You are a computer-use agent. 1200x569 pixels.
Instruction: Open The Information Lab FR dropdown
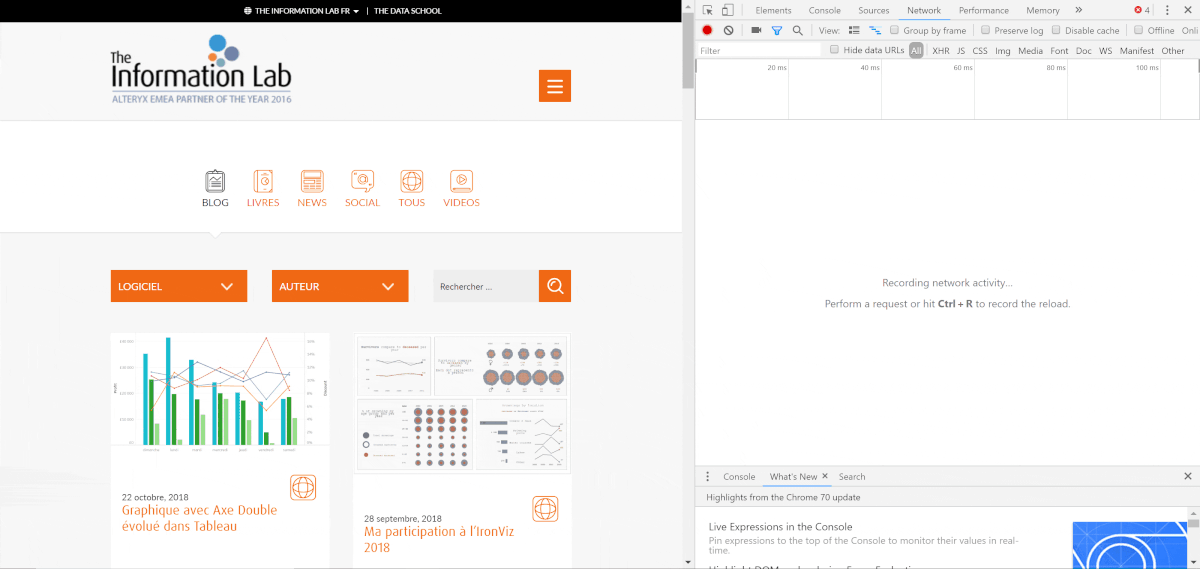click(302, 11)
